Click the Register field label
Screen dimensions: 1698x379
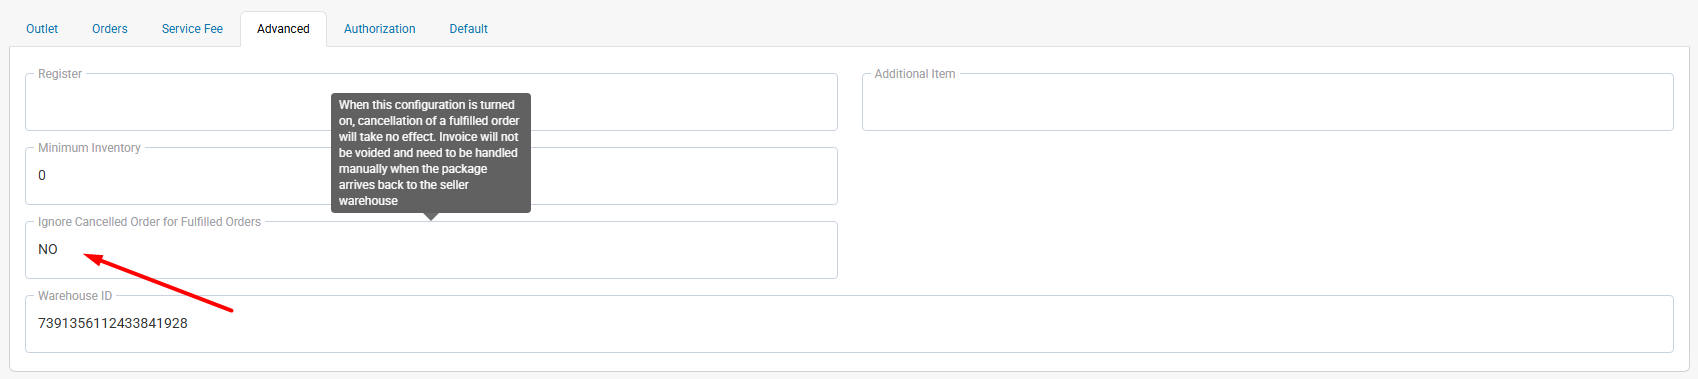pos(60,74)
